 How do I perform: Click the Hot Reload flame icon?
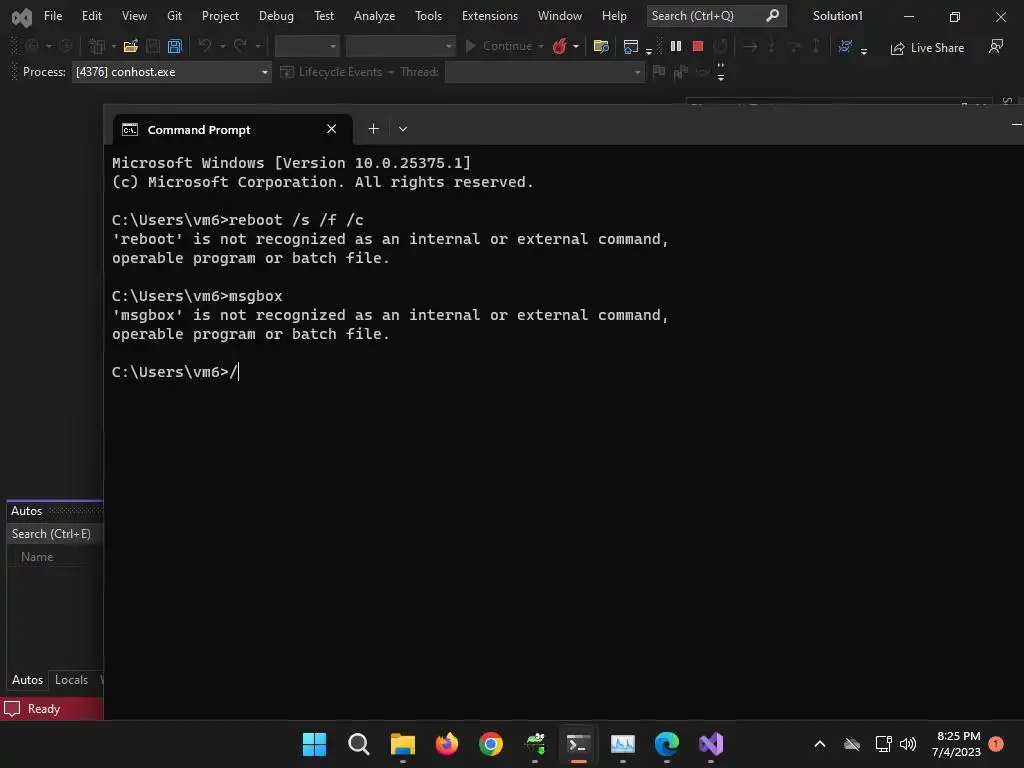[x=560, y=46]
